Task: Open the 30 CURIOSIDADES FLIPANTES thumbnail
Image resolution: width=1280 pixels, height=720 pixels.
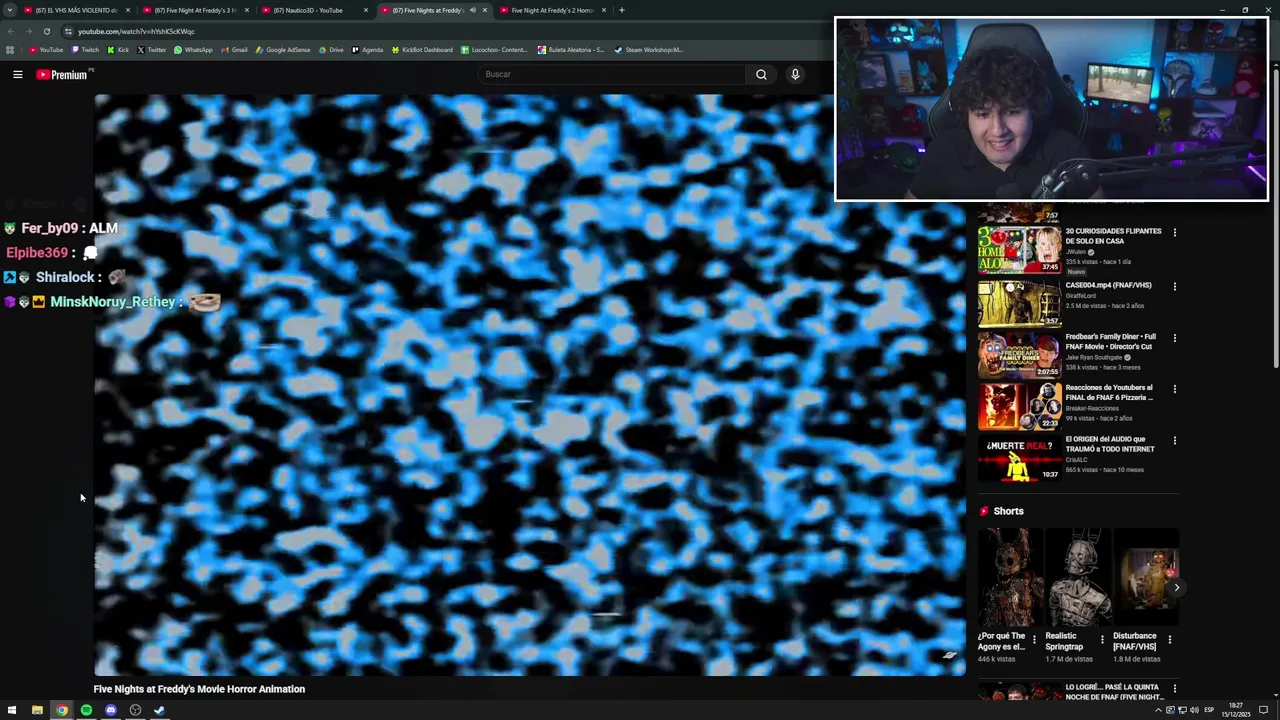Action: coord(1019,250)
